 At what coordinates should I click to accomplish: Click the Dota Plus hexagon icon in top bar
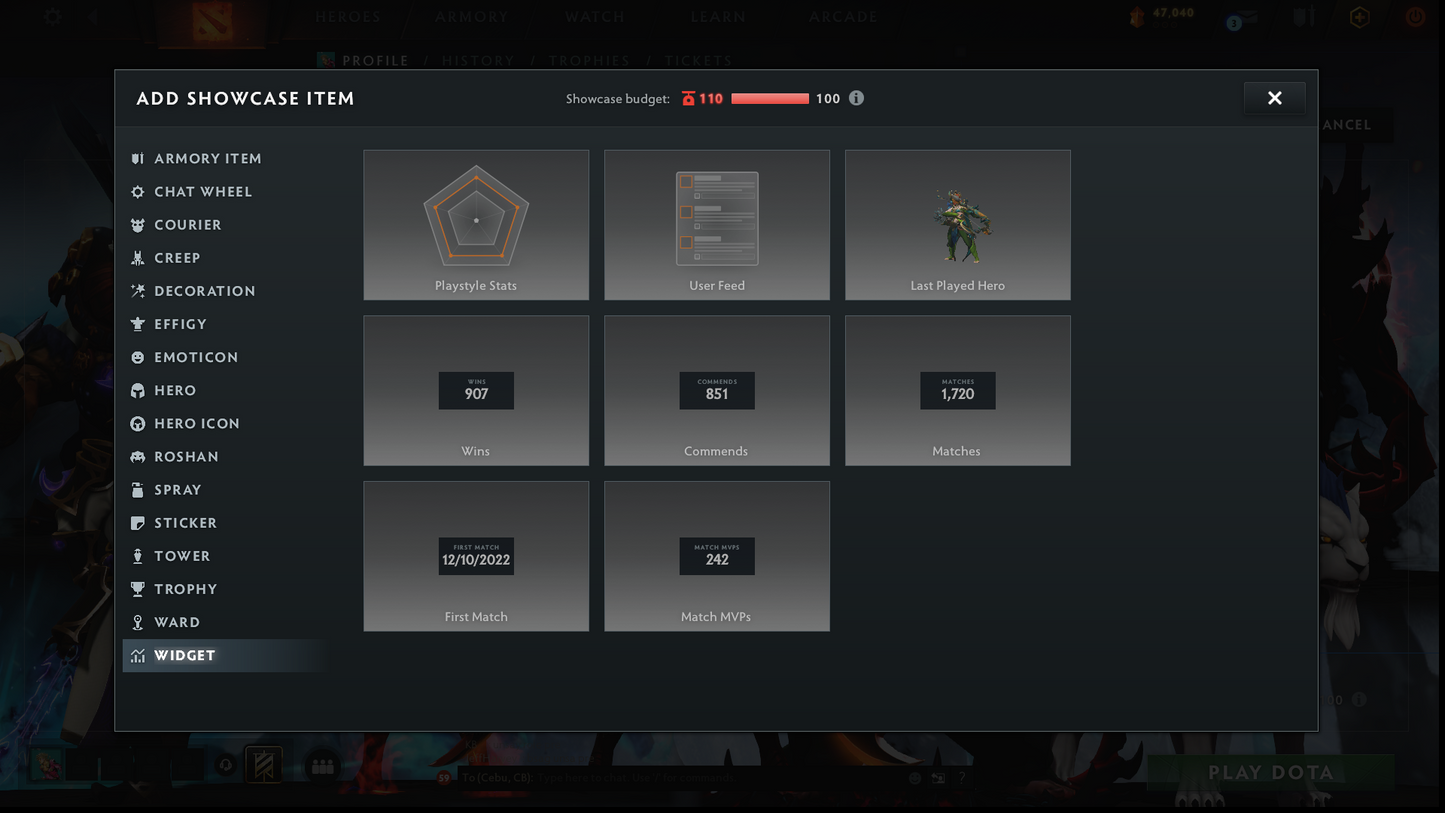coord(1359,17)
